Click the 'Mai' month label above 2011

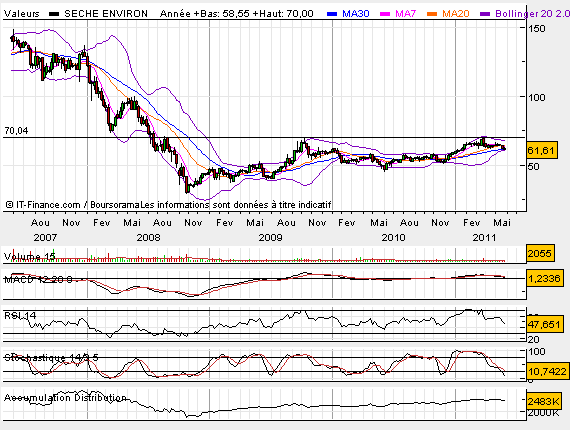(502, 222)
